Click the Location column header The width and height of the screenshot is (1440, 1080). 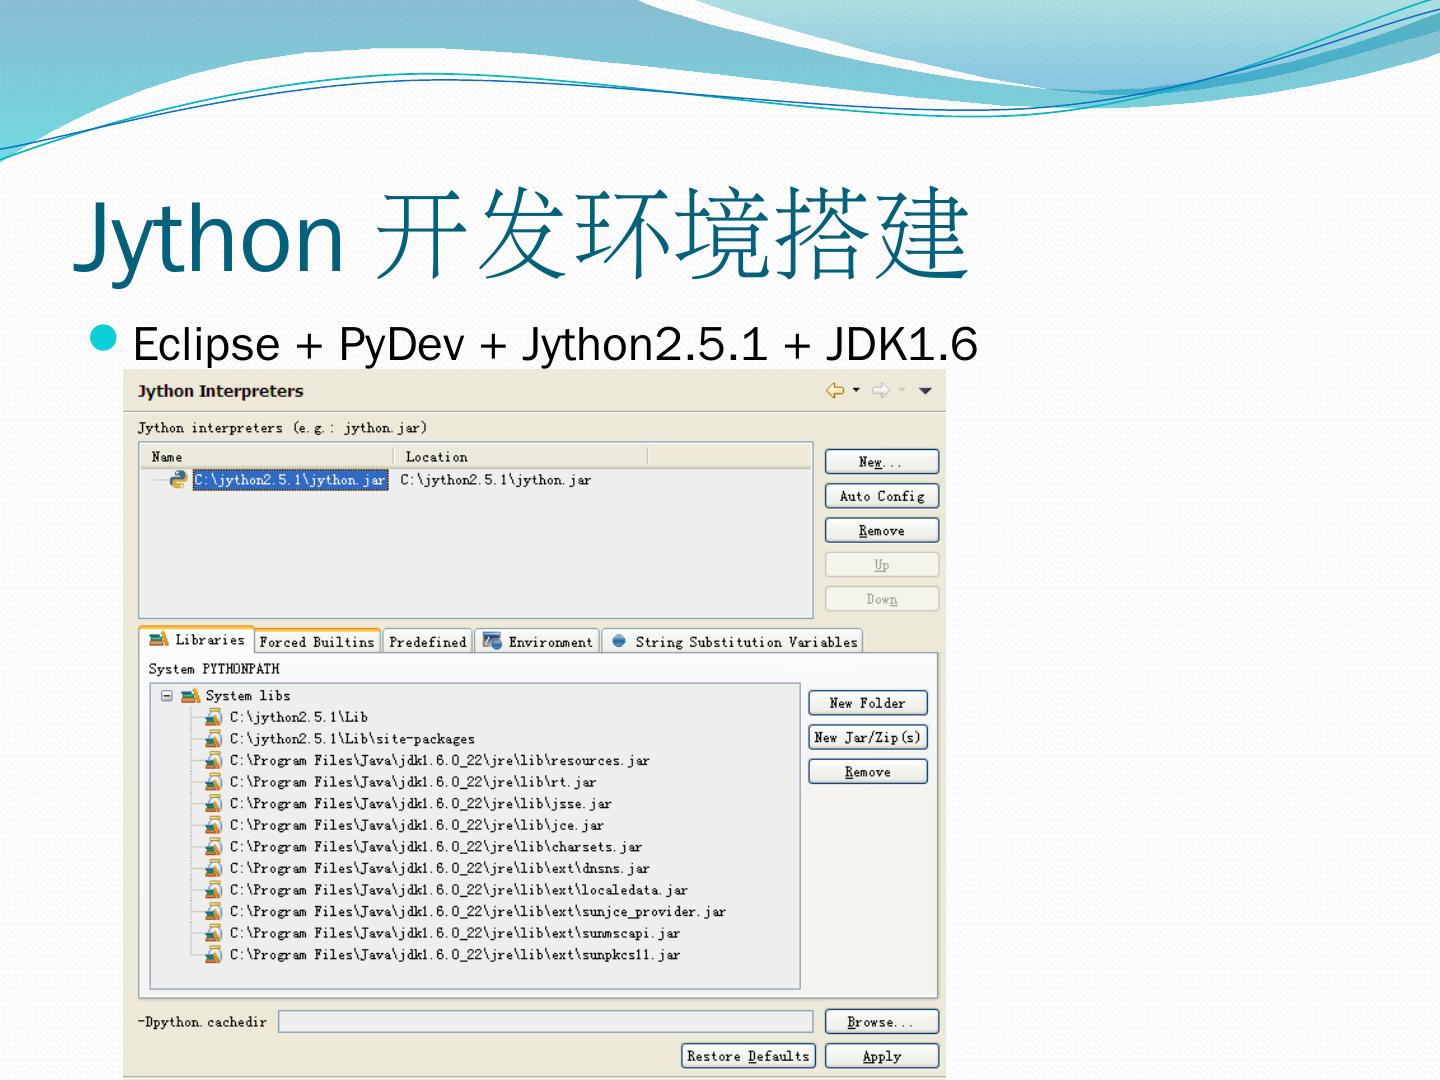pos(436,457)
